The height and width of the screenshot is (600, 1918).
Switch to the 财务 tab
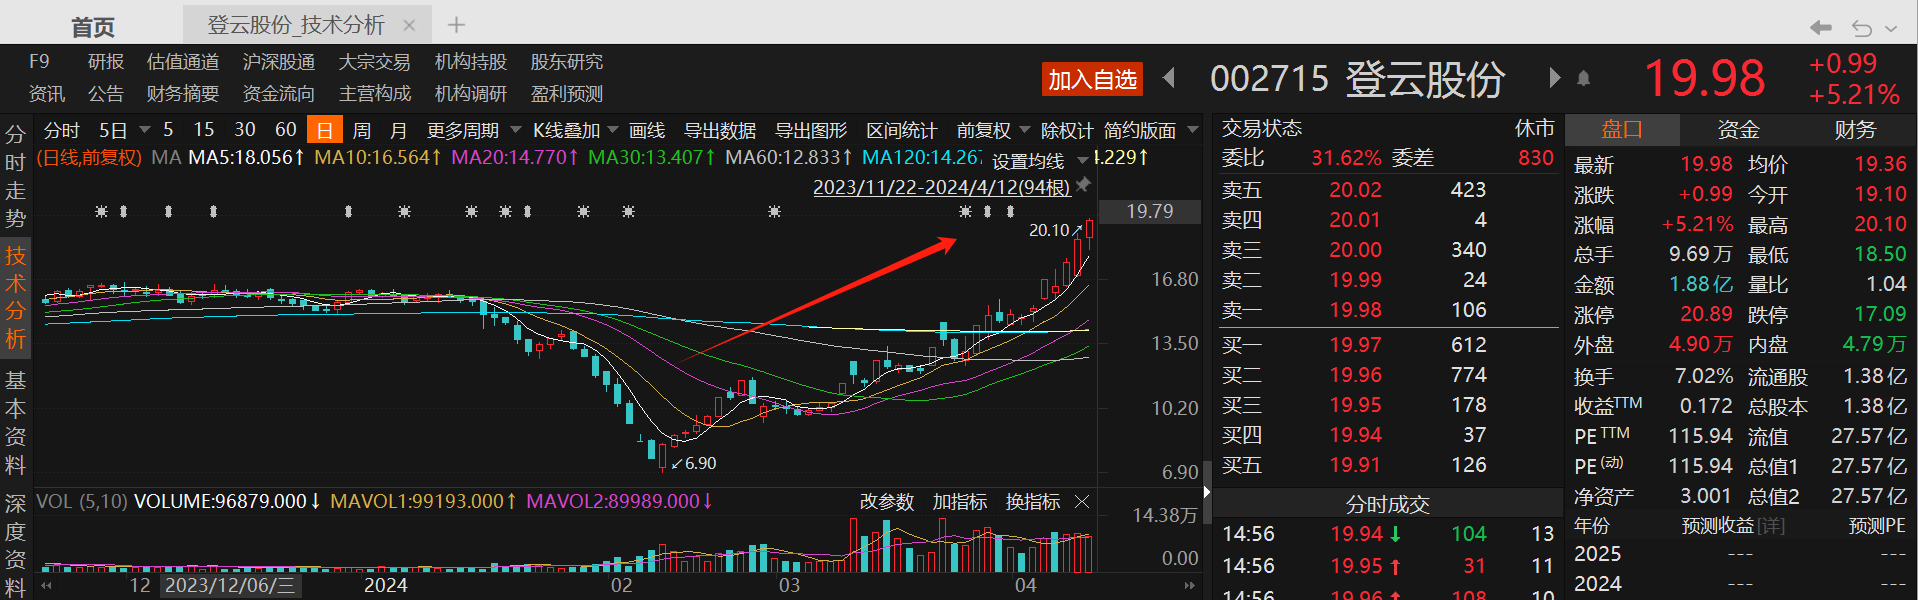tap(1855, 129)
